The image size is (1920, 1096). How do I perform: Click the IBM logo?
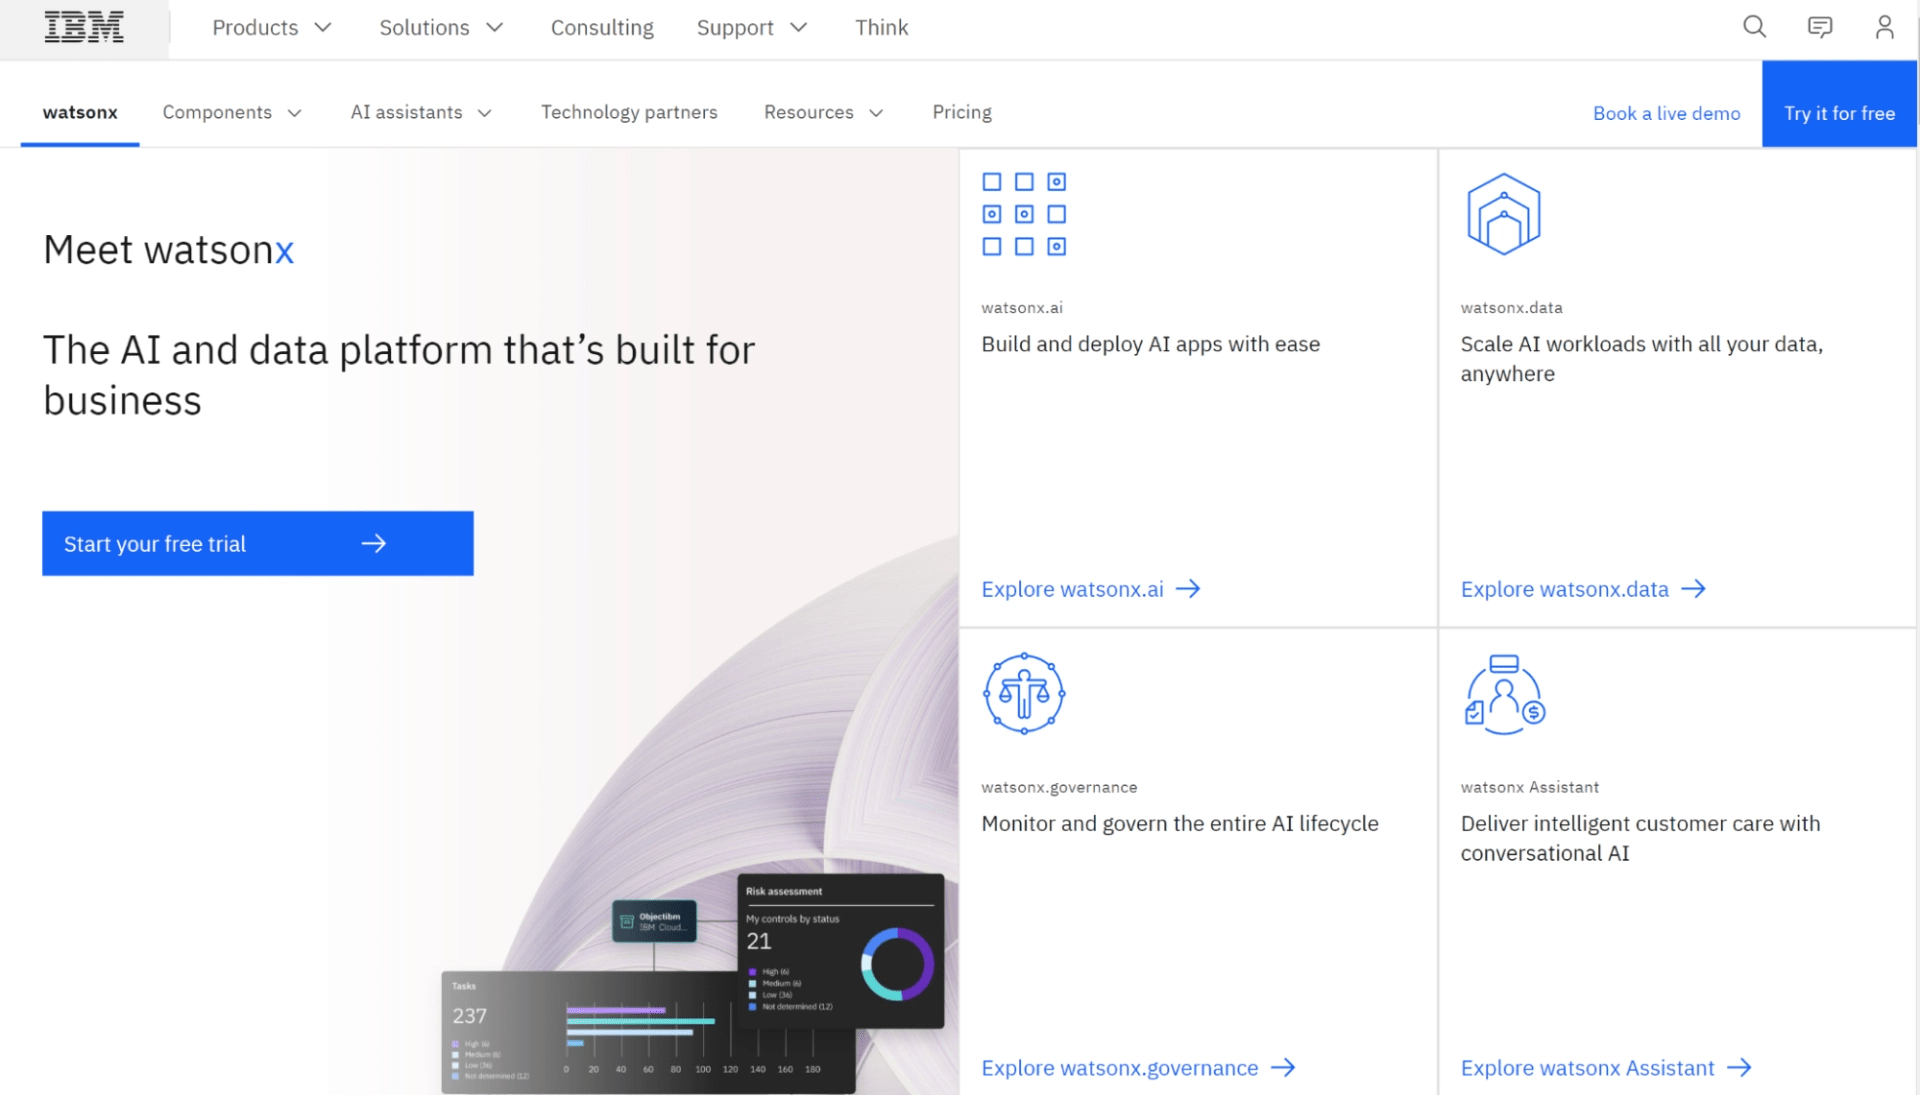[84, 27]
